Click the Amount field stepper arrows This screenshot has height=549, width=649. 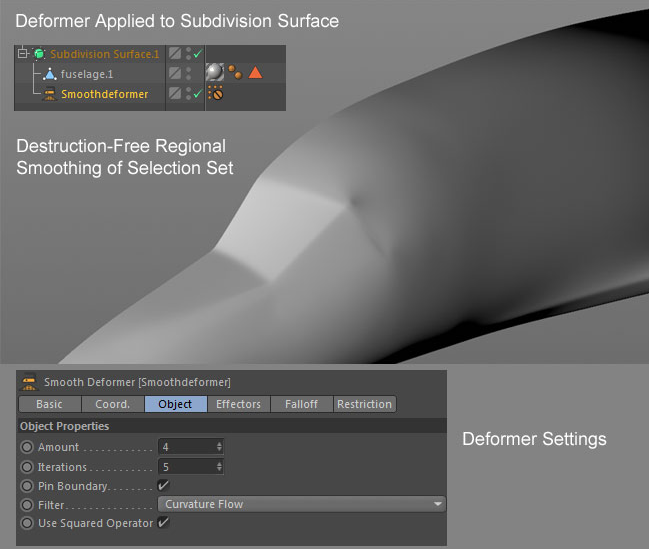pos(219,447)
